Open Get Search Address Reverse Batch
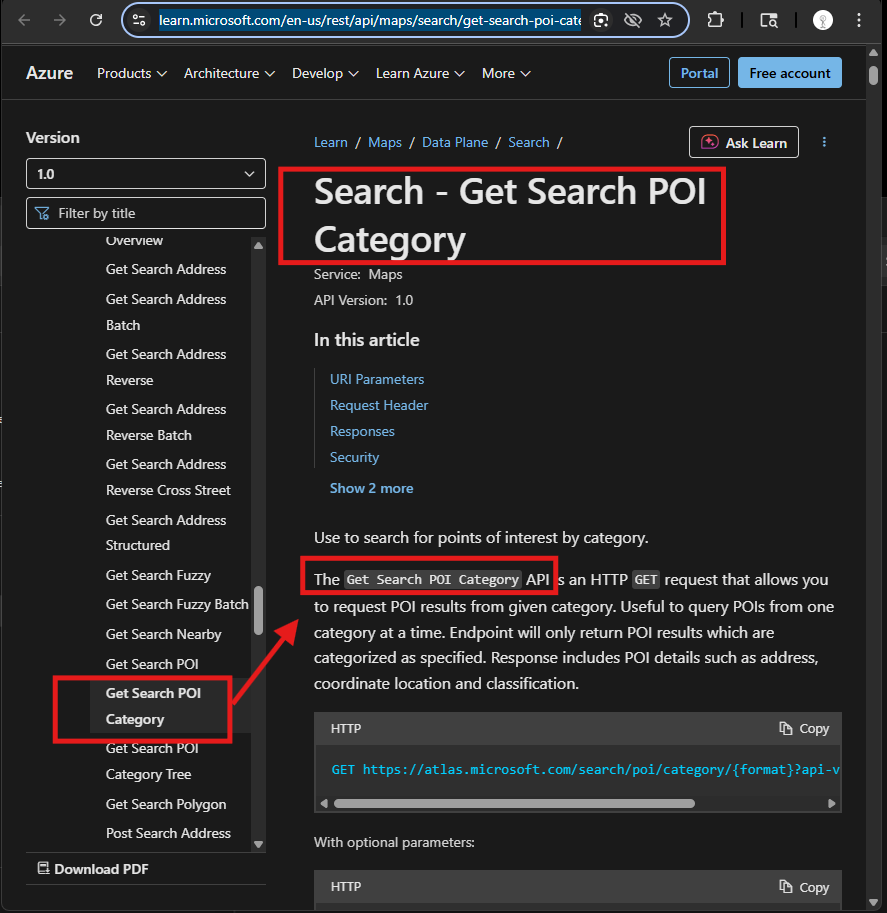This screenshot has width=887, height=913. 166,422
